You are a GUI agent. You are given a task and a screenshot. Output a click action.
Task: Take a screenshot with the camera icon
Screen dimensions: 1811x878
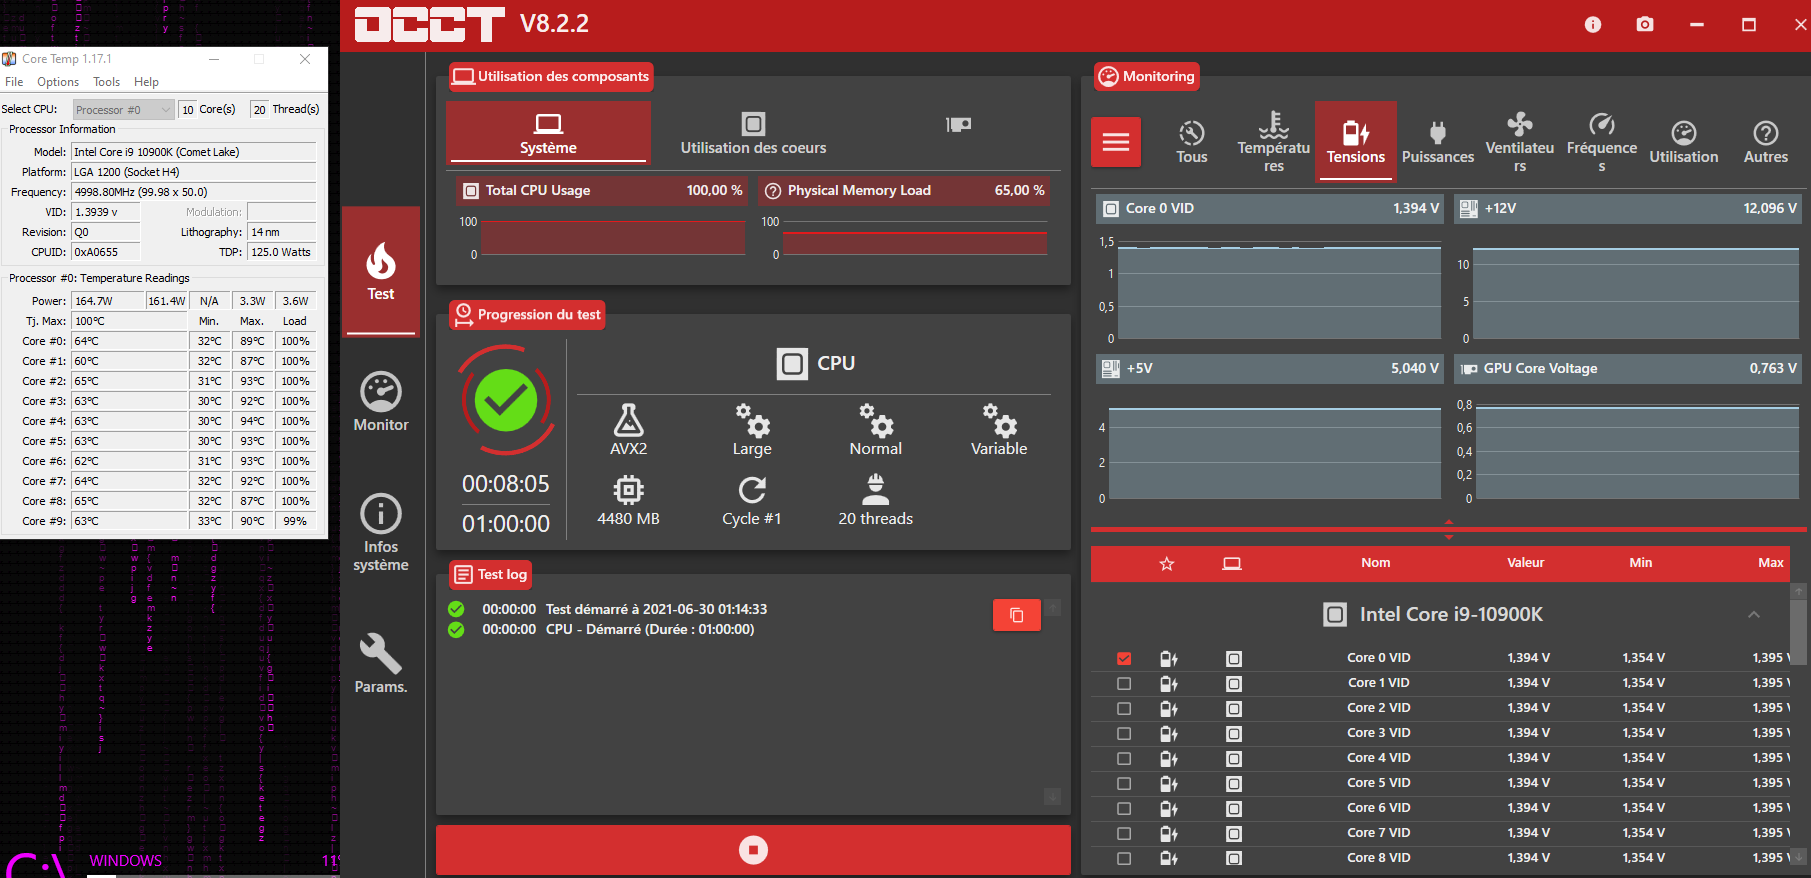pyautogui.click(x=1645, y=25)
